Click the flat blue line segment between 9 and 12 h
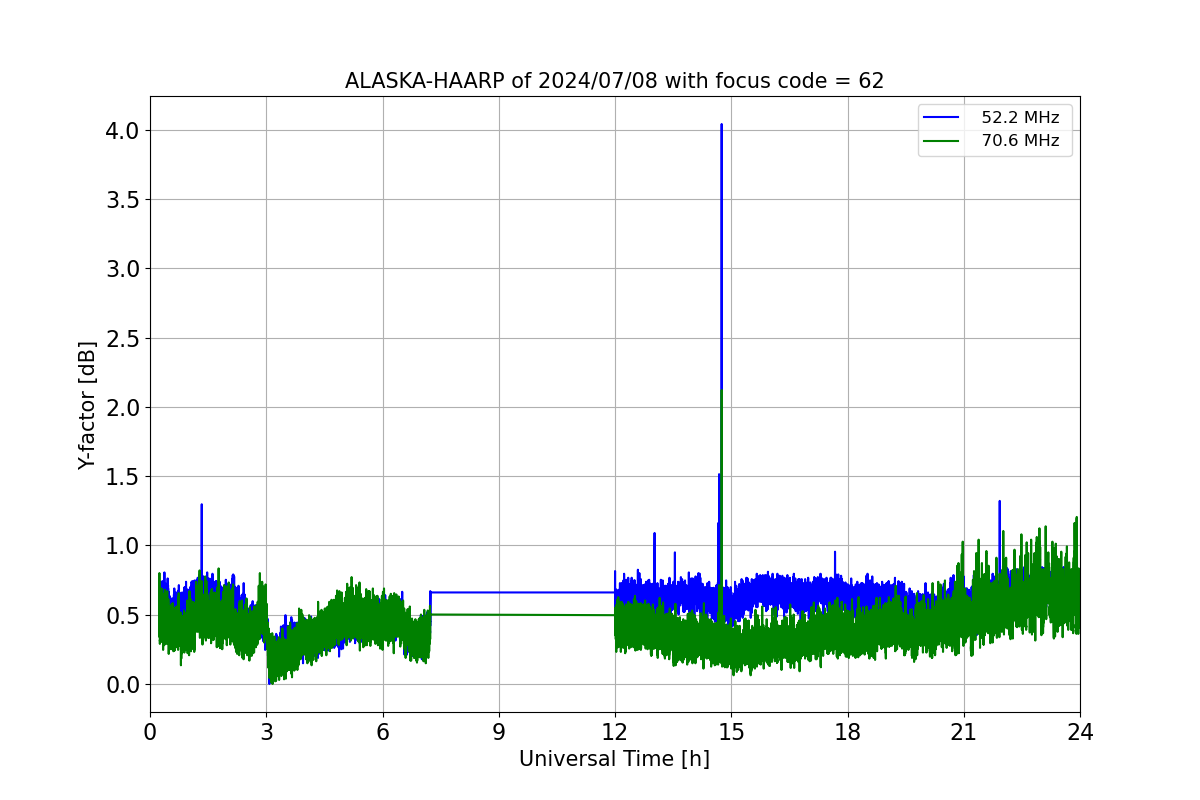 [557, 592]
